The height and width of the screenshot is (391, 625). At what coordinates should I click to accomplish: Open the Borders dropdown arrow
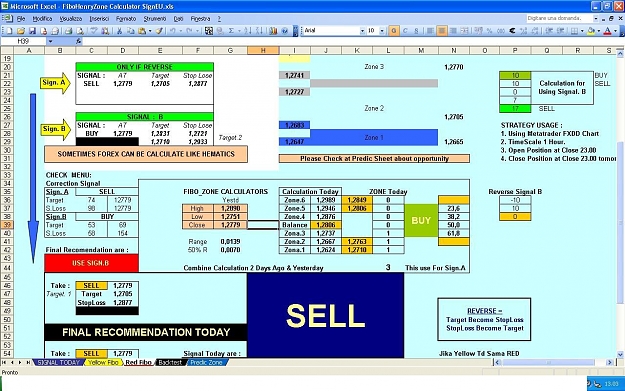(582, 31)
